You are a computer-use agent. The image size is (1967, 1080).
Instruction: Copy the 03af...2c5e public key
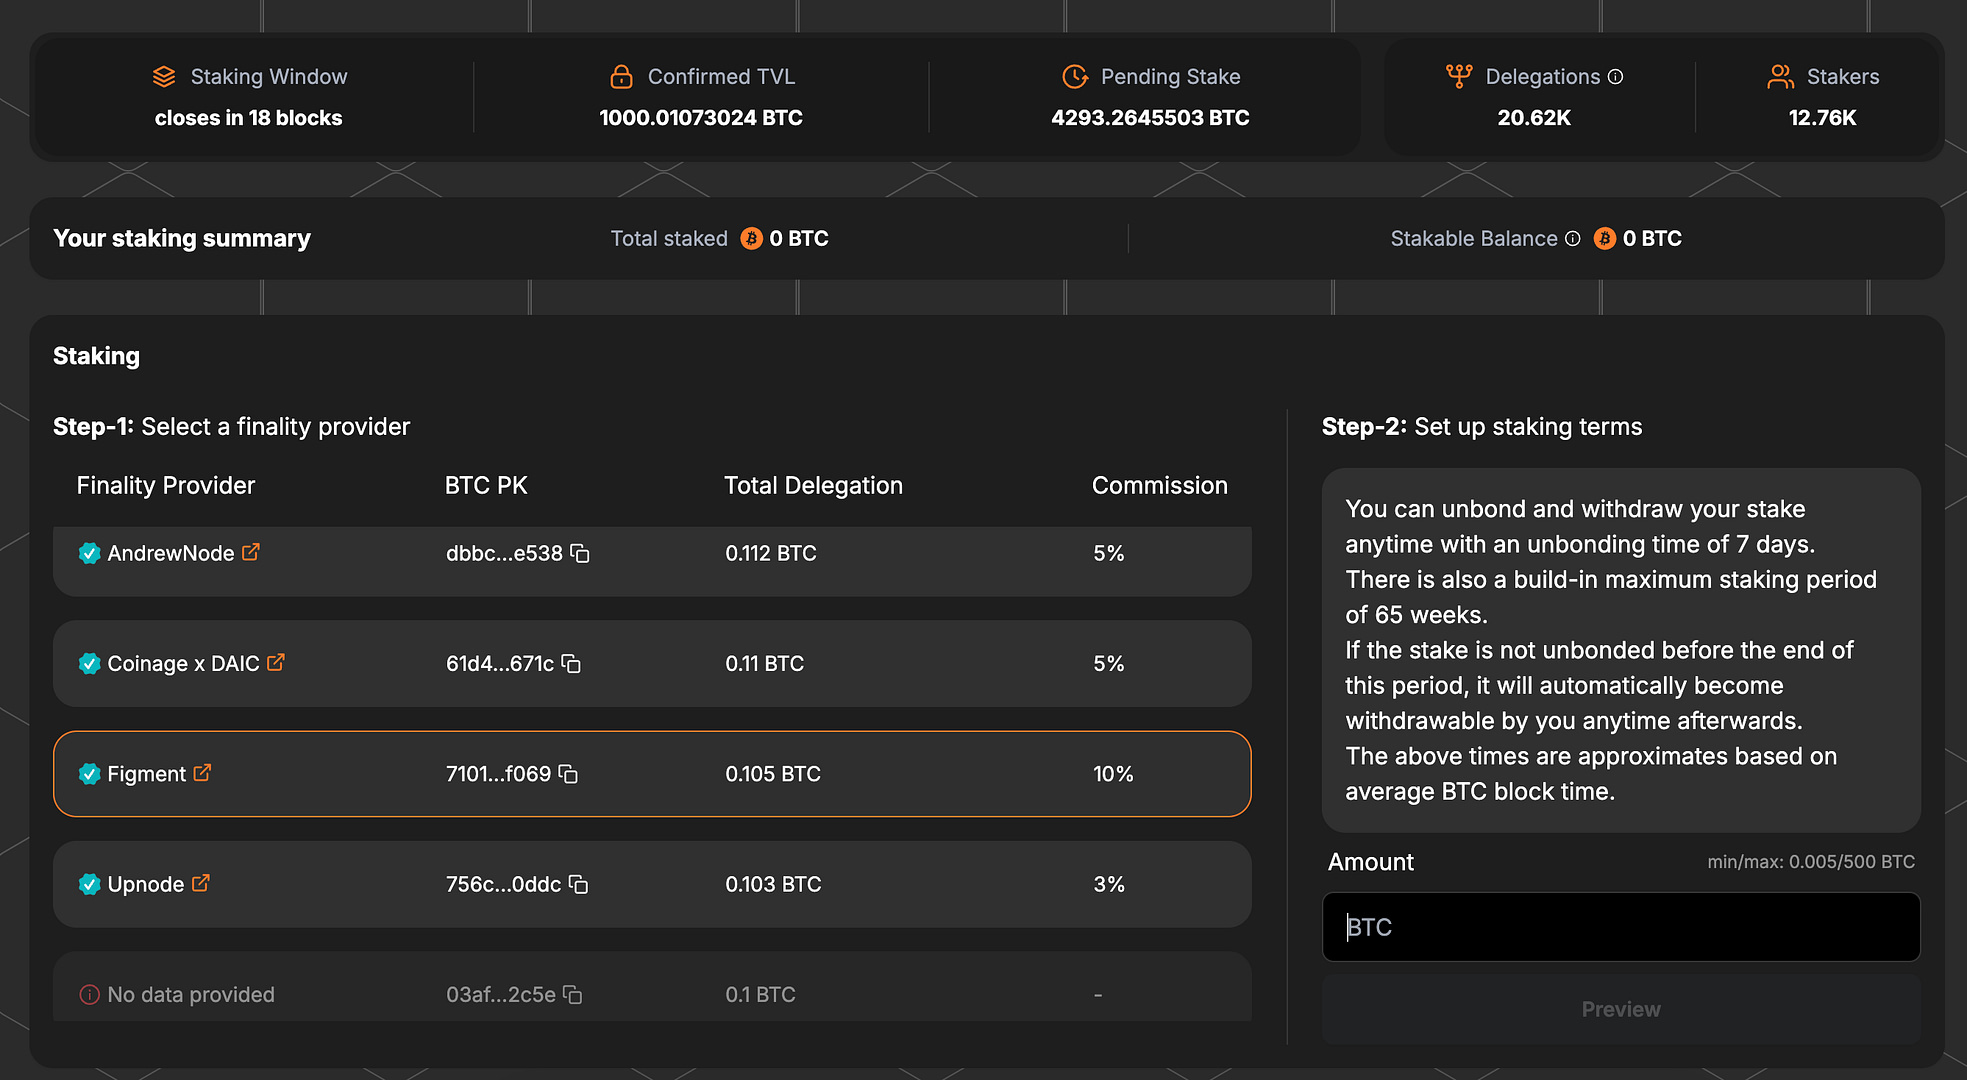(571, 994)
